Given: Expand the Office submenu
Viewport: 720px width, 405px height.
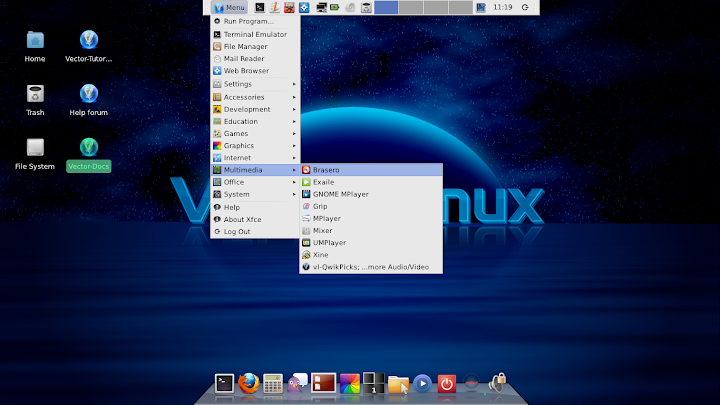Looking at the screenshot, I should (255, 182).
